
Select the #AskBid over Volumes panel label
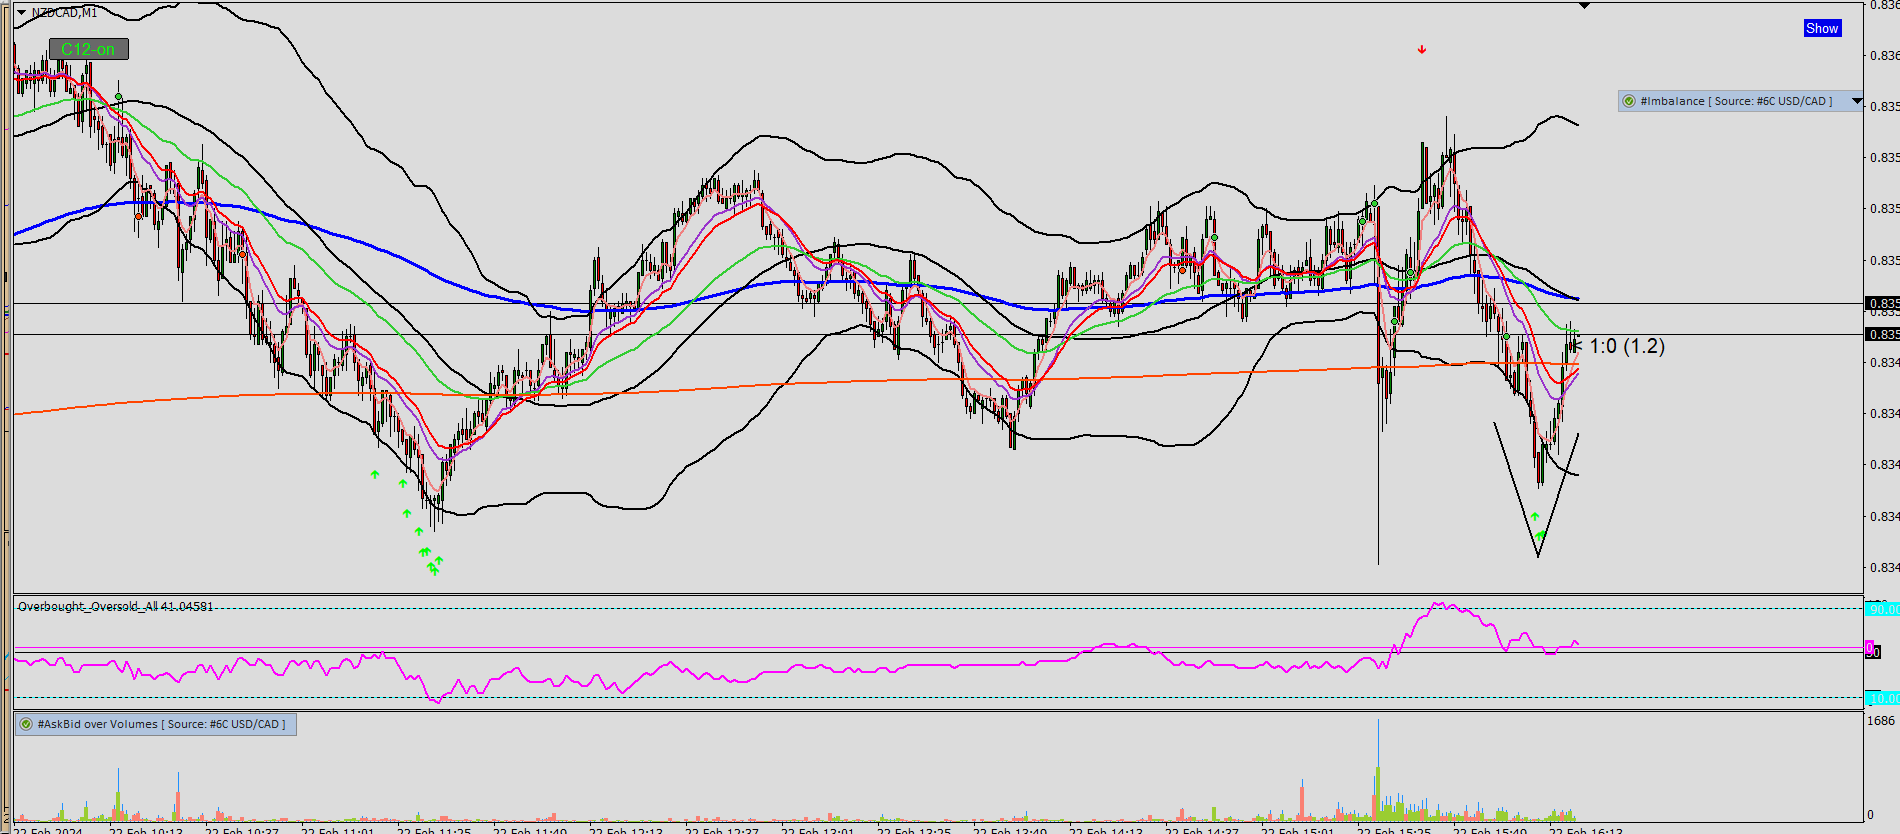coord(161,724)
